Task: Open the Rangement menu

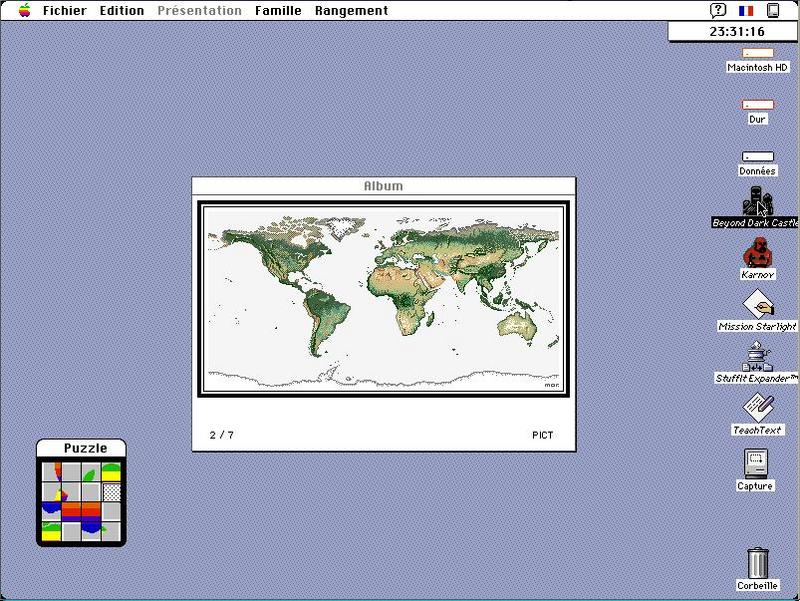Action: (352, 10)
